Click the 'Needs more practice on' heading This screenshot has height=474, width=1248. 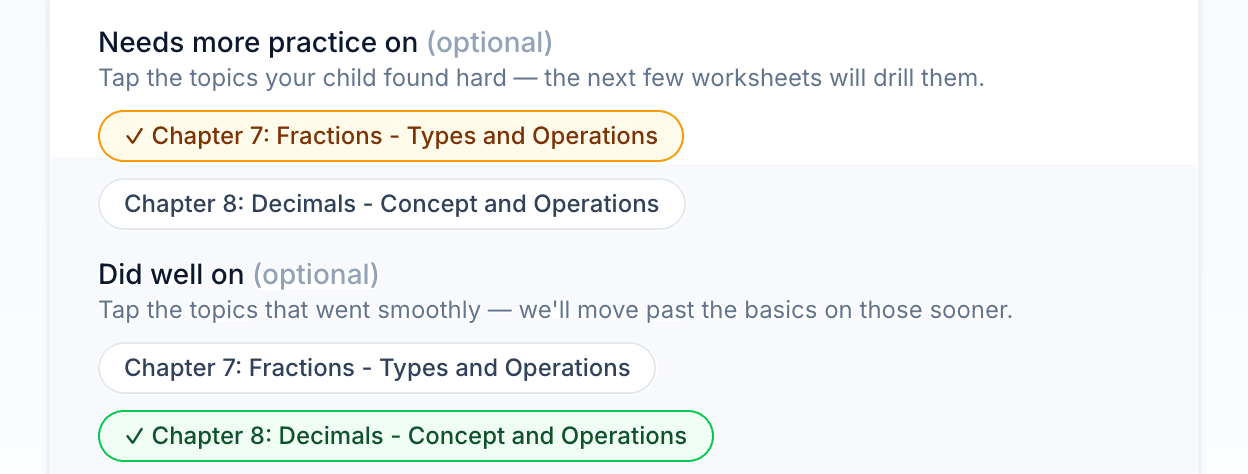[258, 42]
